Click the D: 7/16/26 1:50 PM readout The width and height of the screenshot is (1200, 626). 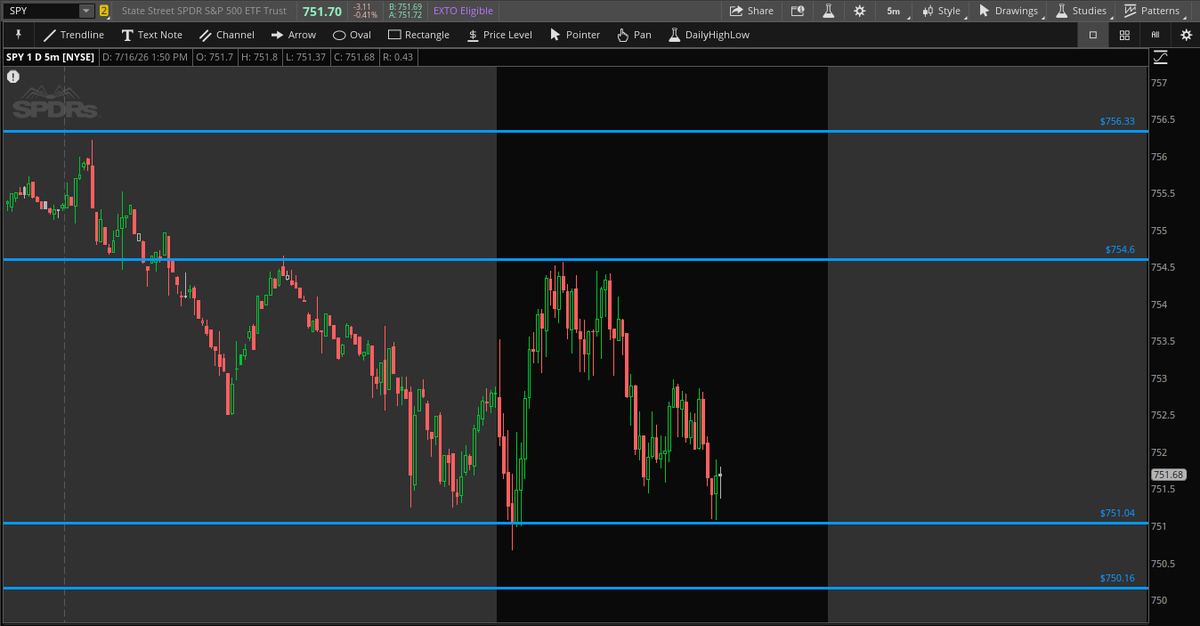145,57
